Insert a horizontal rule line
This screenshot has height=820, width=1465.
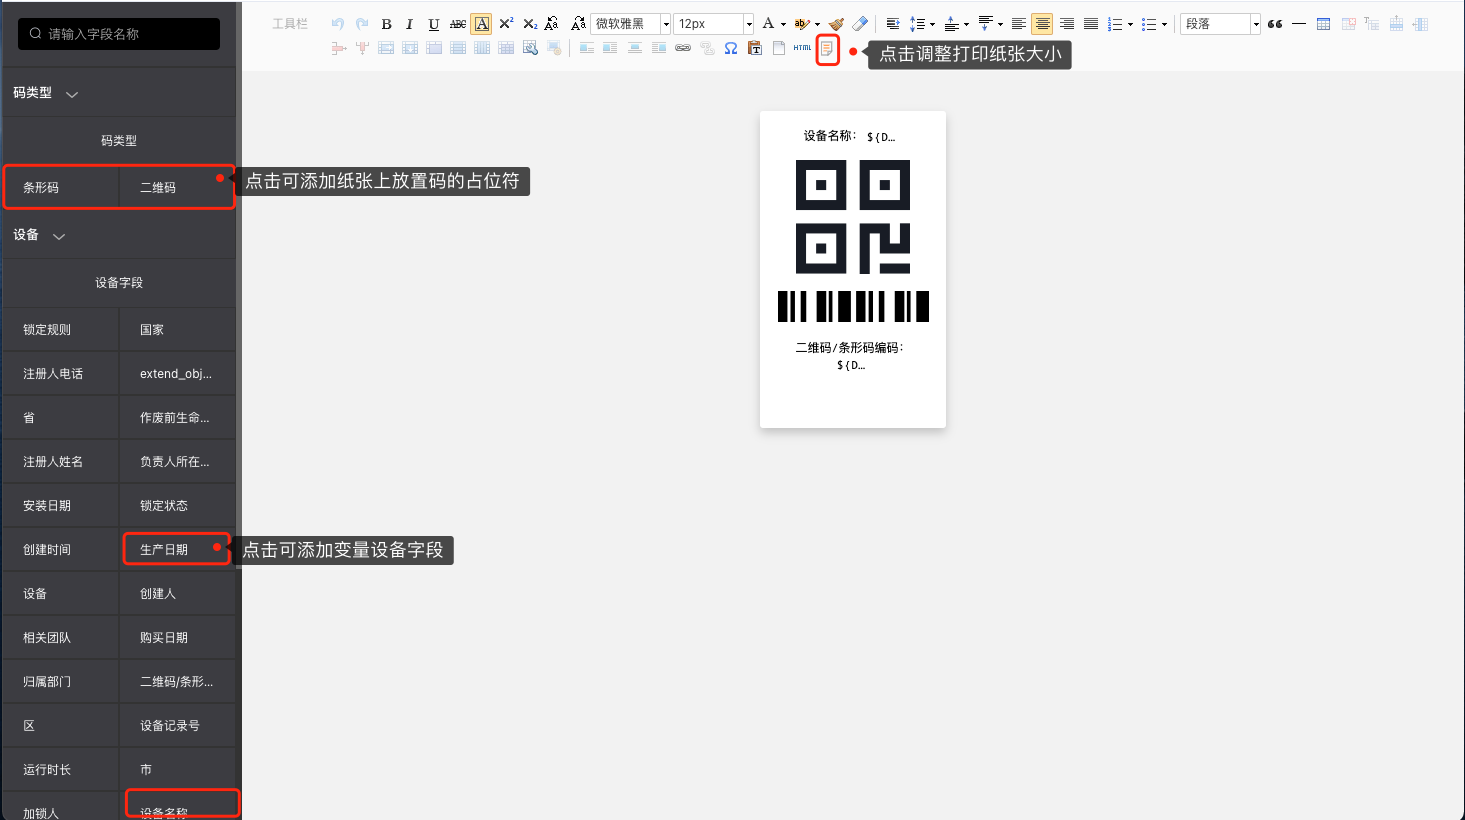1299,24
